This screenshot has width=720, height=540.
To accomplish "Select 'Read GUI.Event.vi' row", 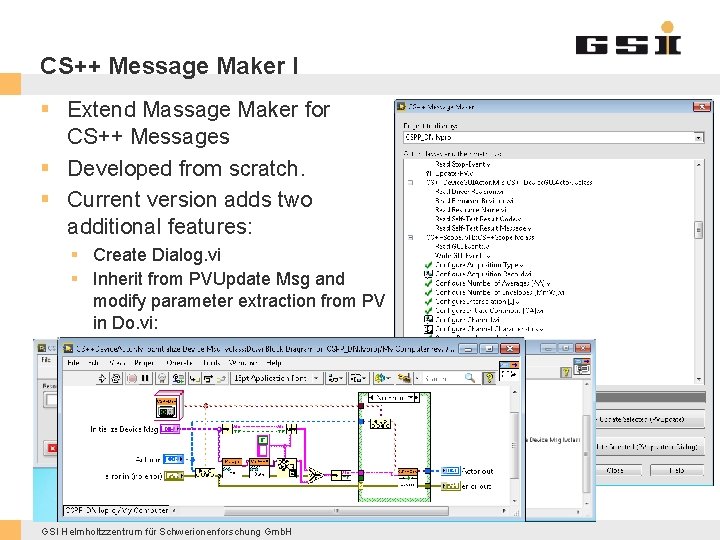I will click(x=462, y=247).
